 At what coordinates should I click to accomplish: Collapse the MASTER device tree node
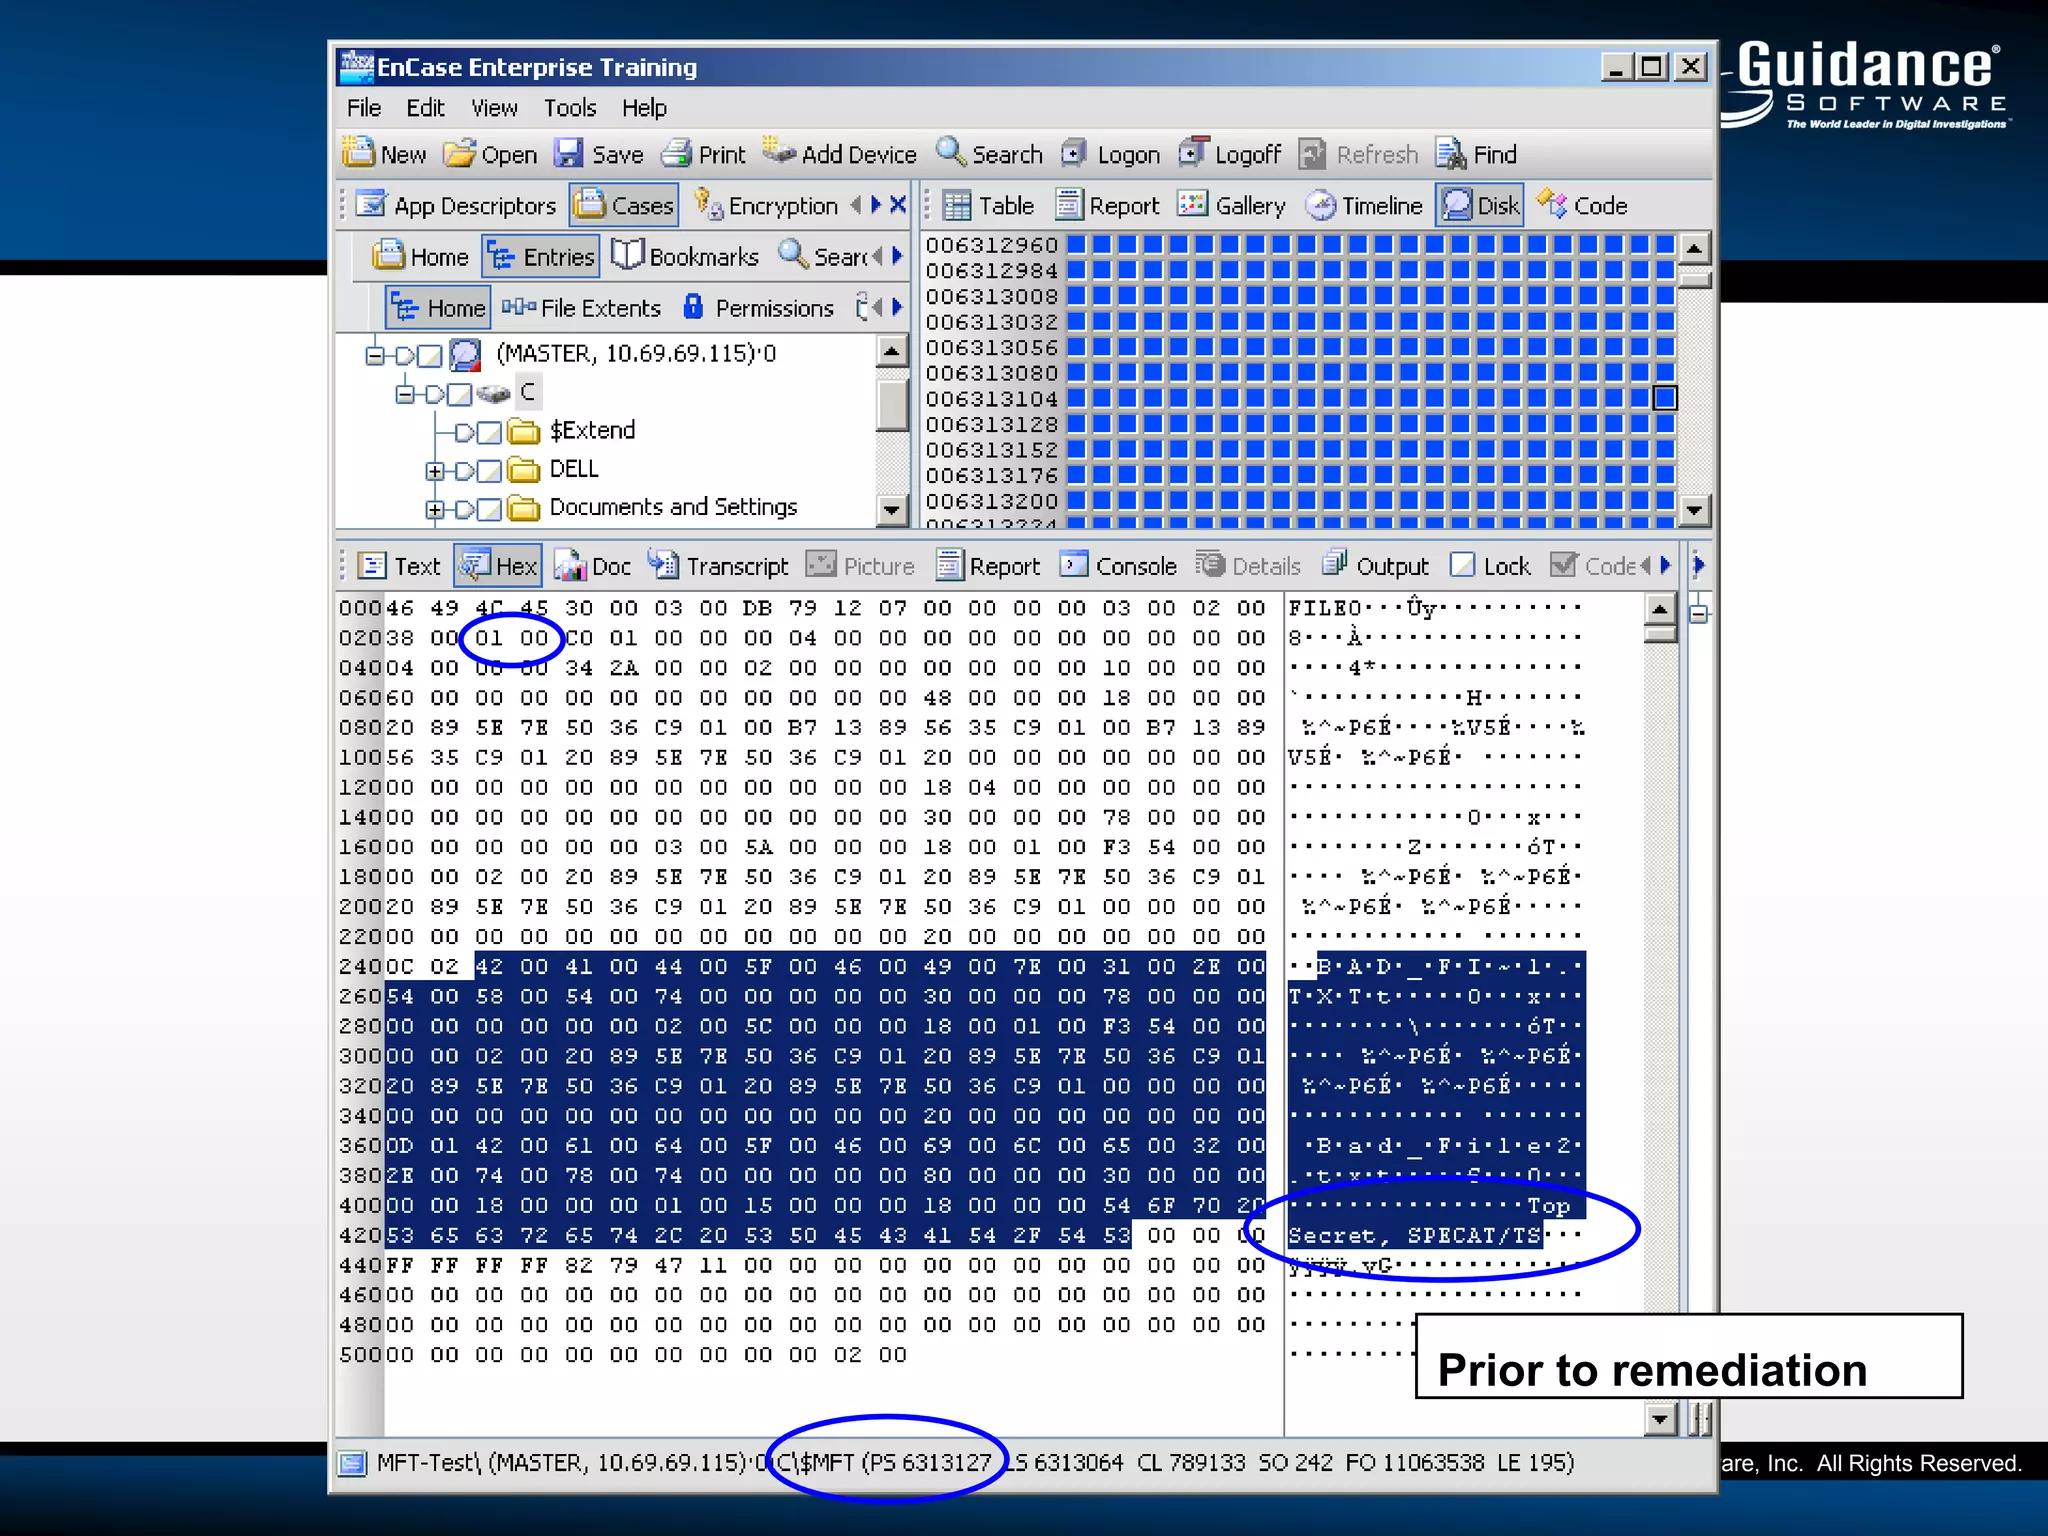pyautogui.click(x=375, y=355)
